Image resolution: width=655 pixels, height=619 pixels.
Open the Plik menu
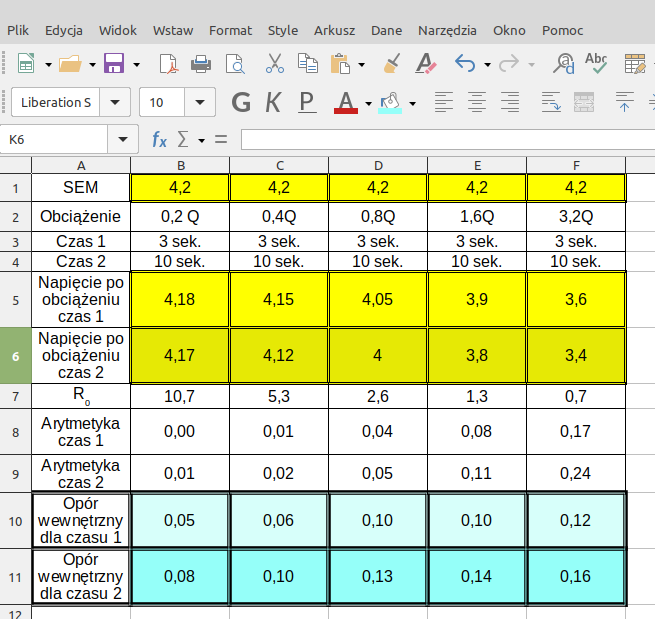point(18,30)
